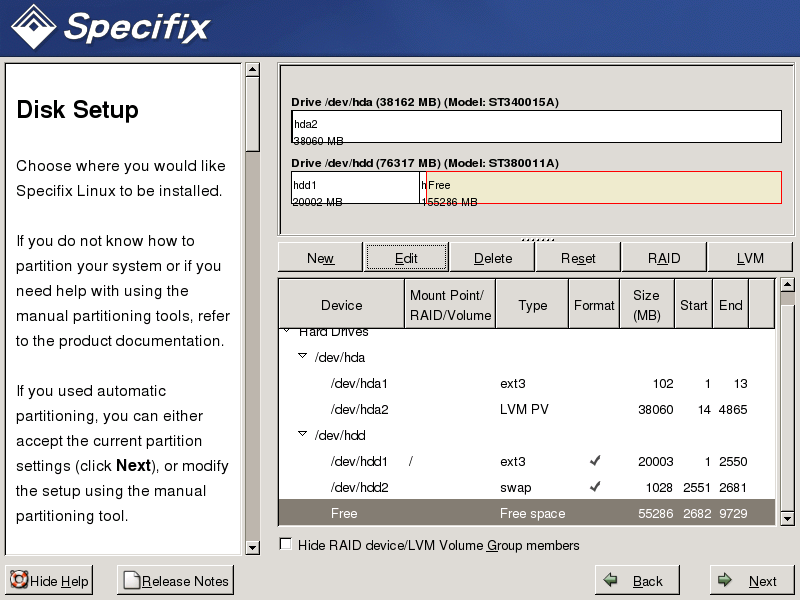
Task: Click the Back arrow icon
Action: [610, 581]
